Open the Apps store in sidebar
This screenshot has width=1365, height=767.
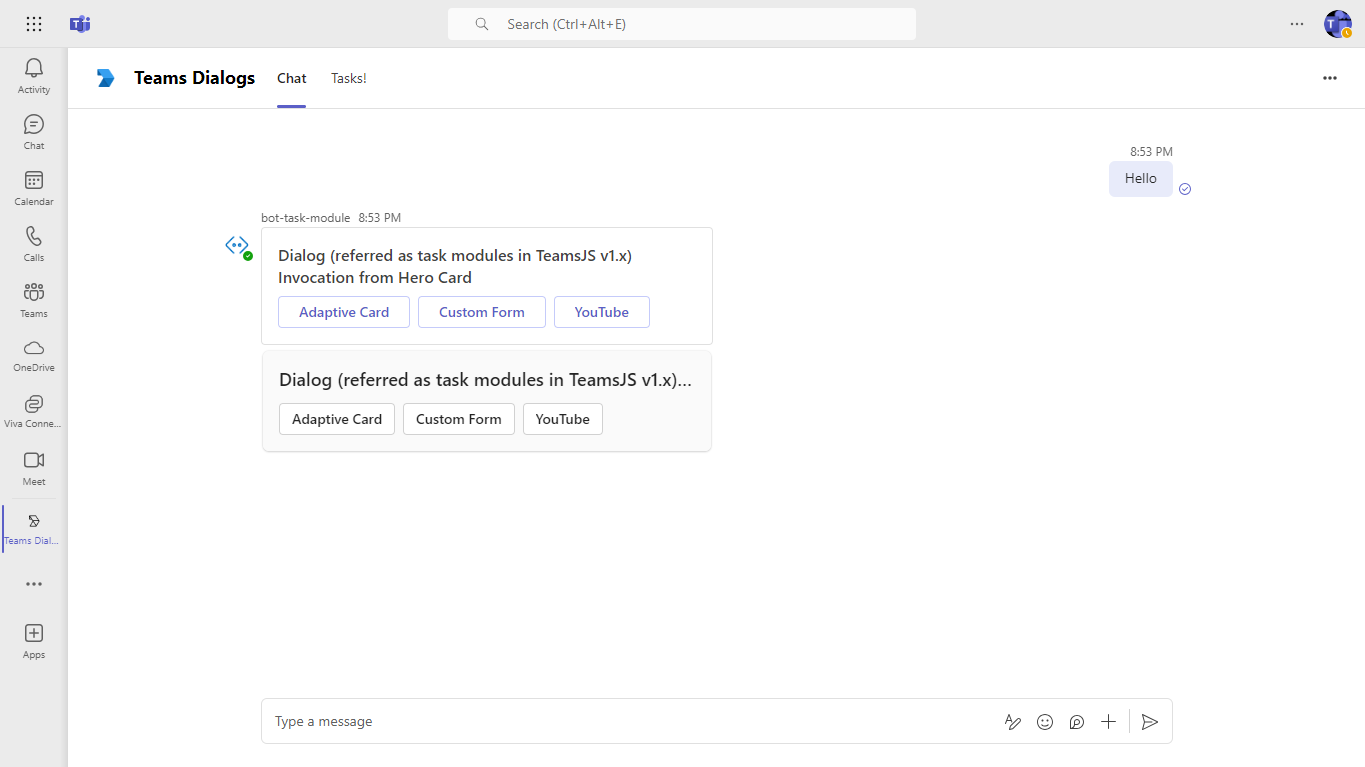pos(34,641)
